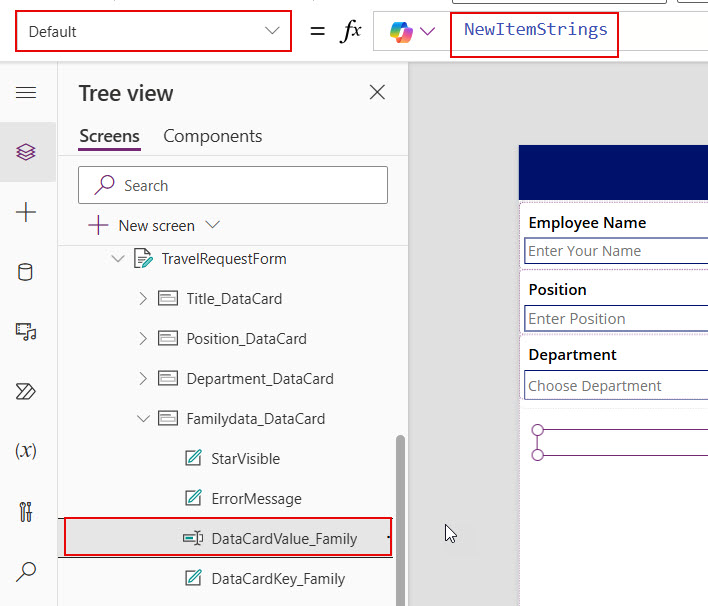Click the Familydata_DataCard card icon

(x=168, y=418)
